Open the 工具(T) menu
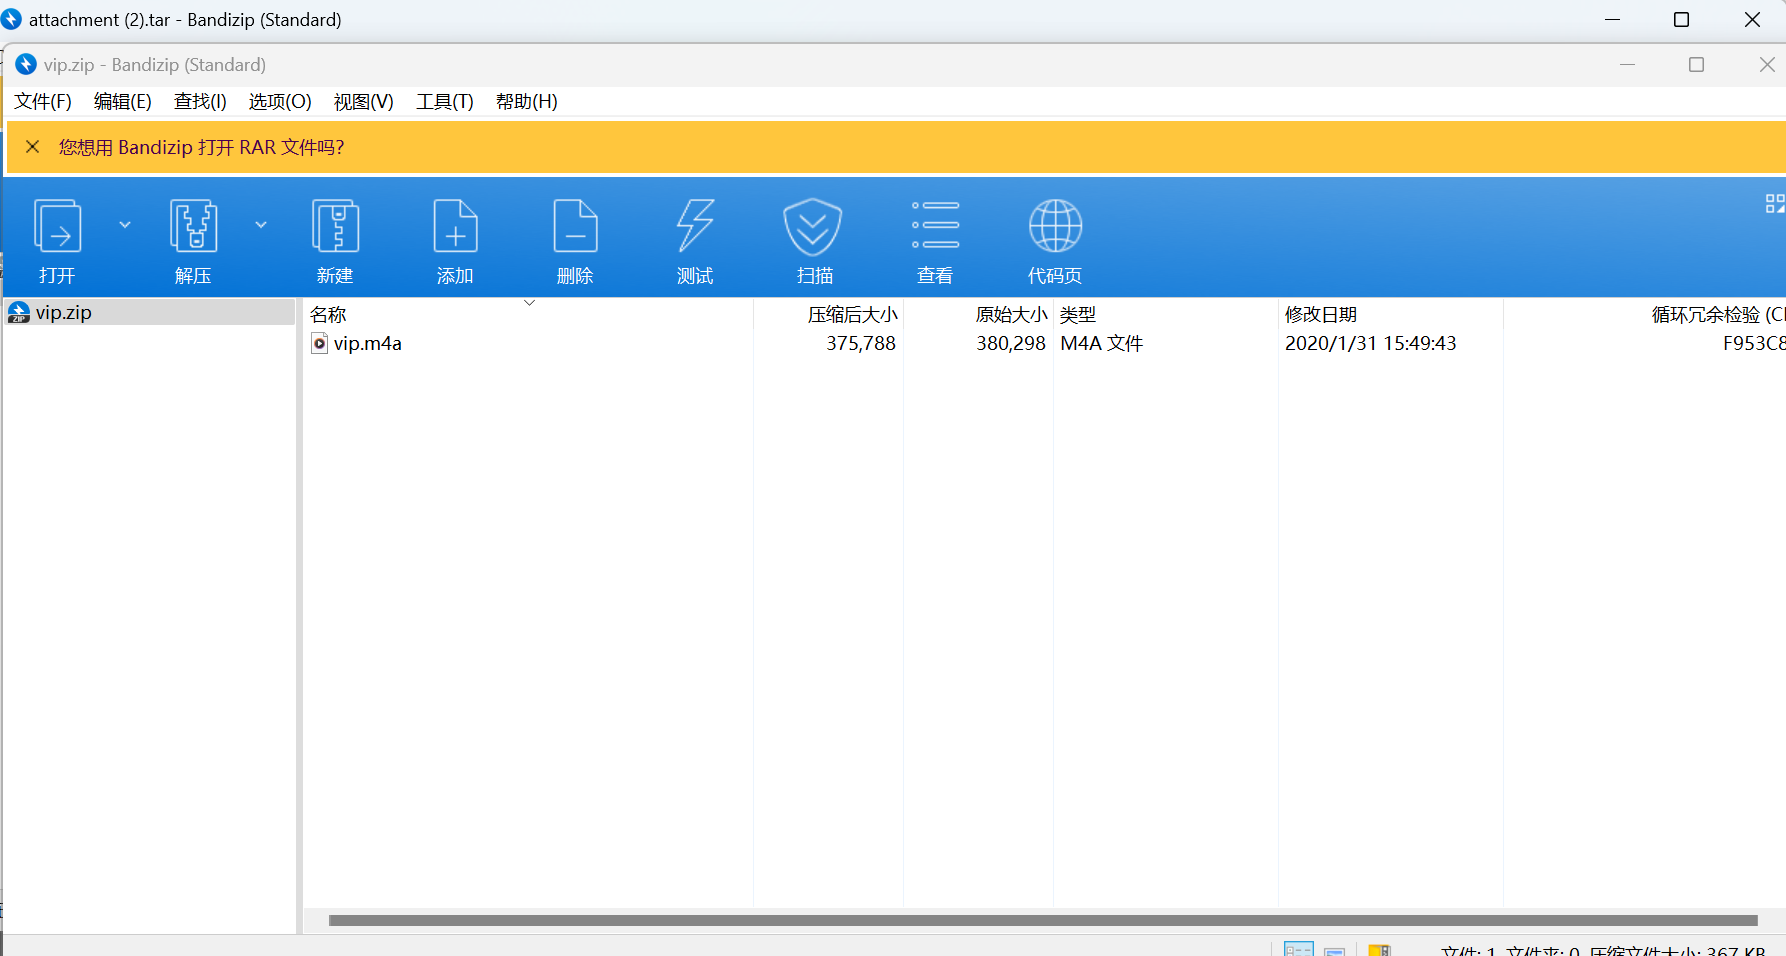This screenshot has height=956, width=1786. tap(445, 102)
